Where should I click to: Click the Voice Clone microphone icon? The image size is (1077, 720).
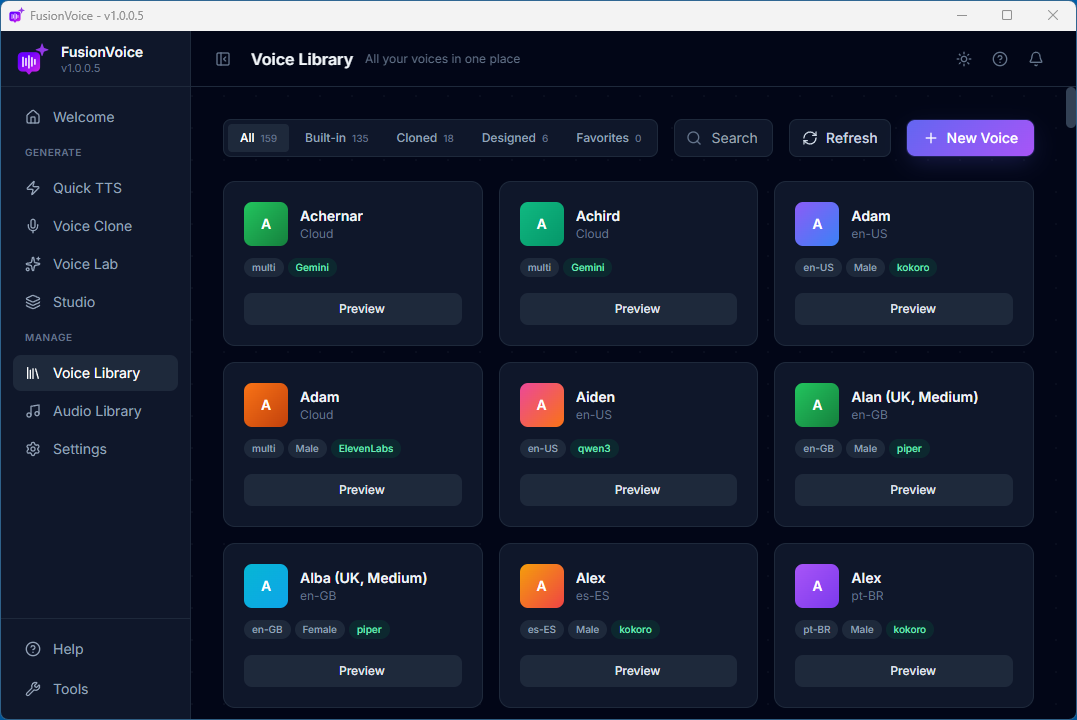tap(33, 226)
